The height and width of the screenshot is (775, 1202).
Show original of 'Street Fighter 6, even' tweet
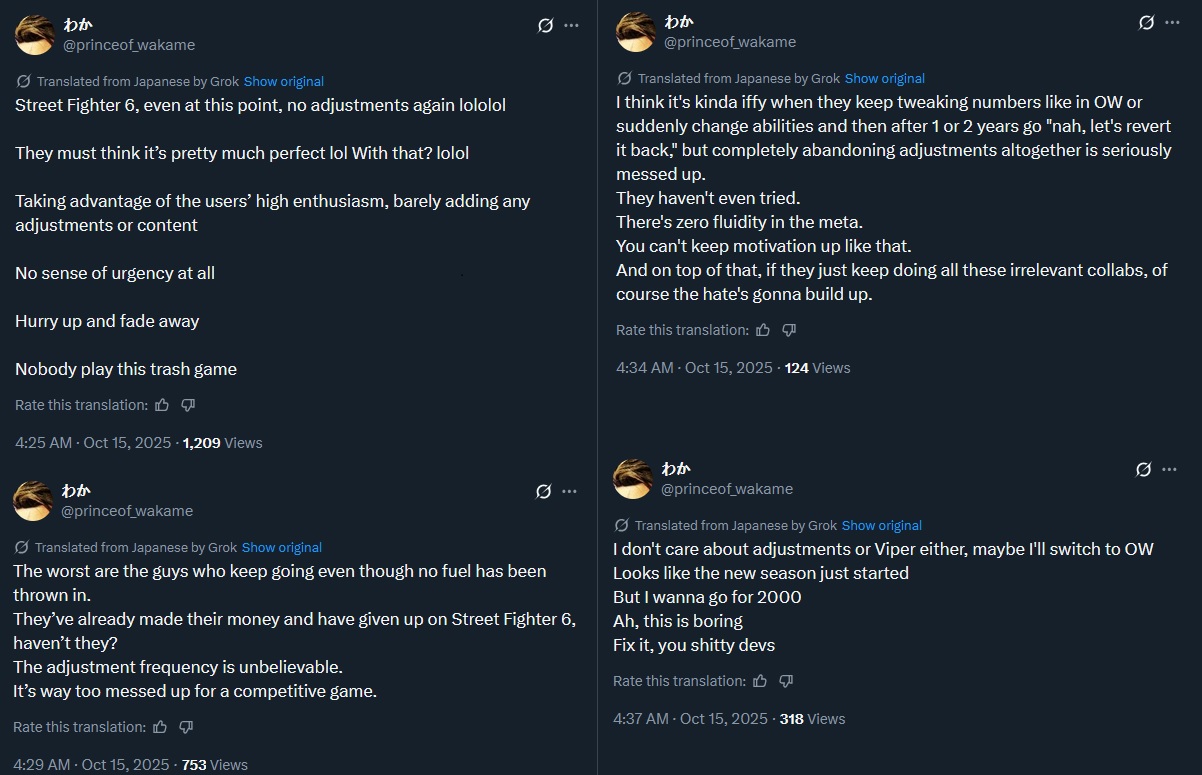pos(284,81)
